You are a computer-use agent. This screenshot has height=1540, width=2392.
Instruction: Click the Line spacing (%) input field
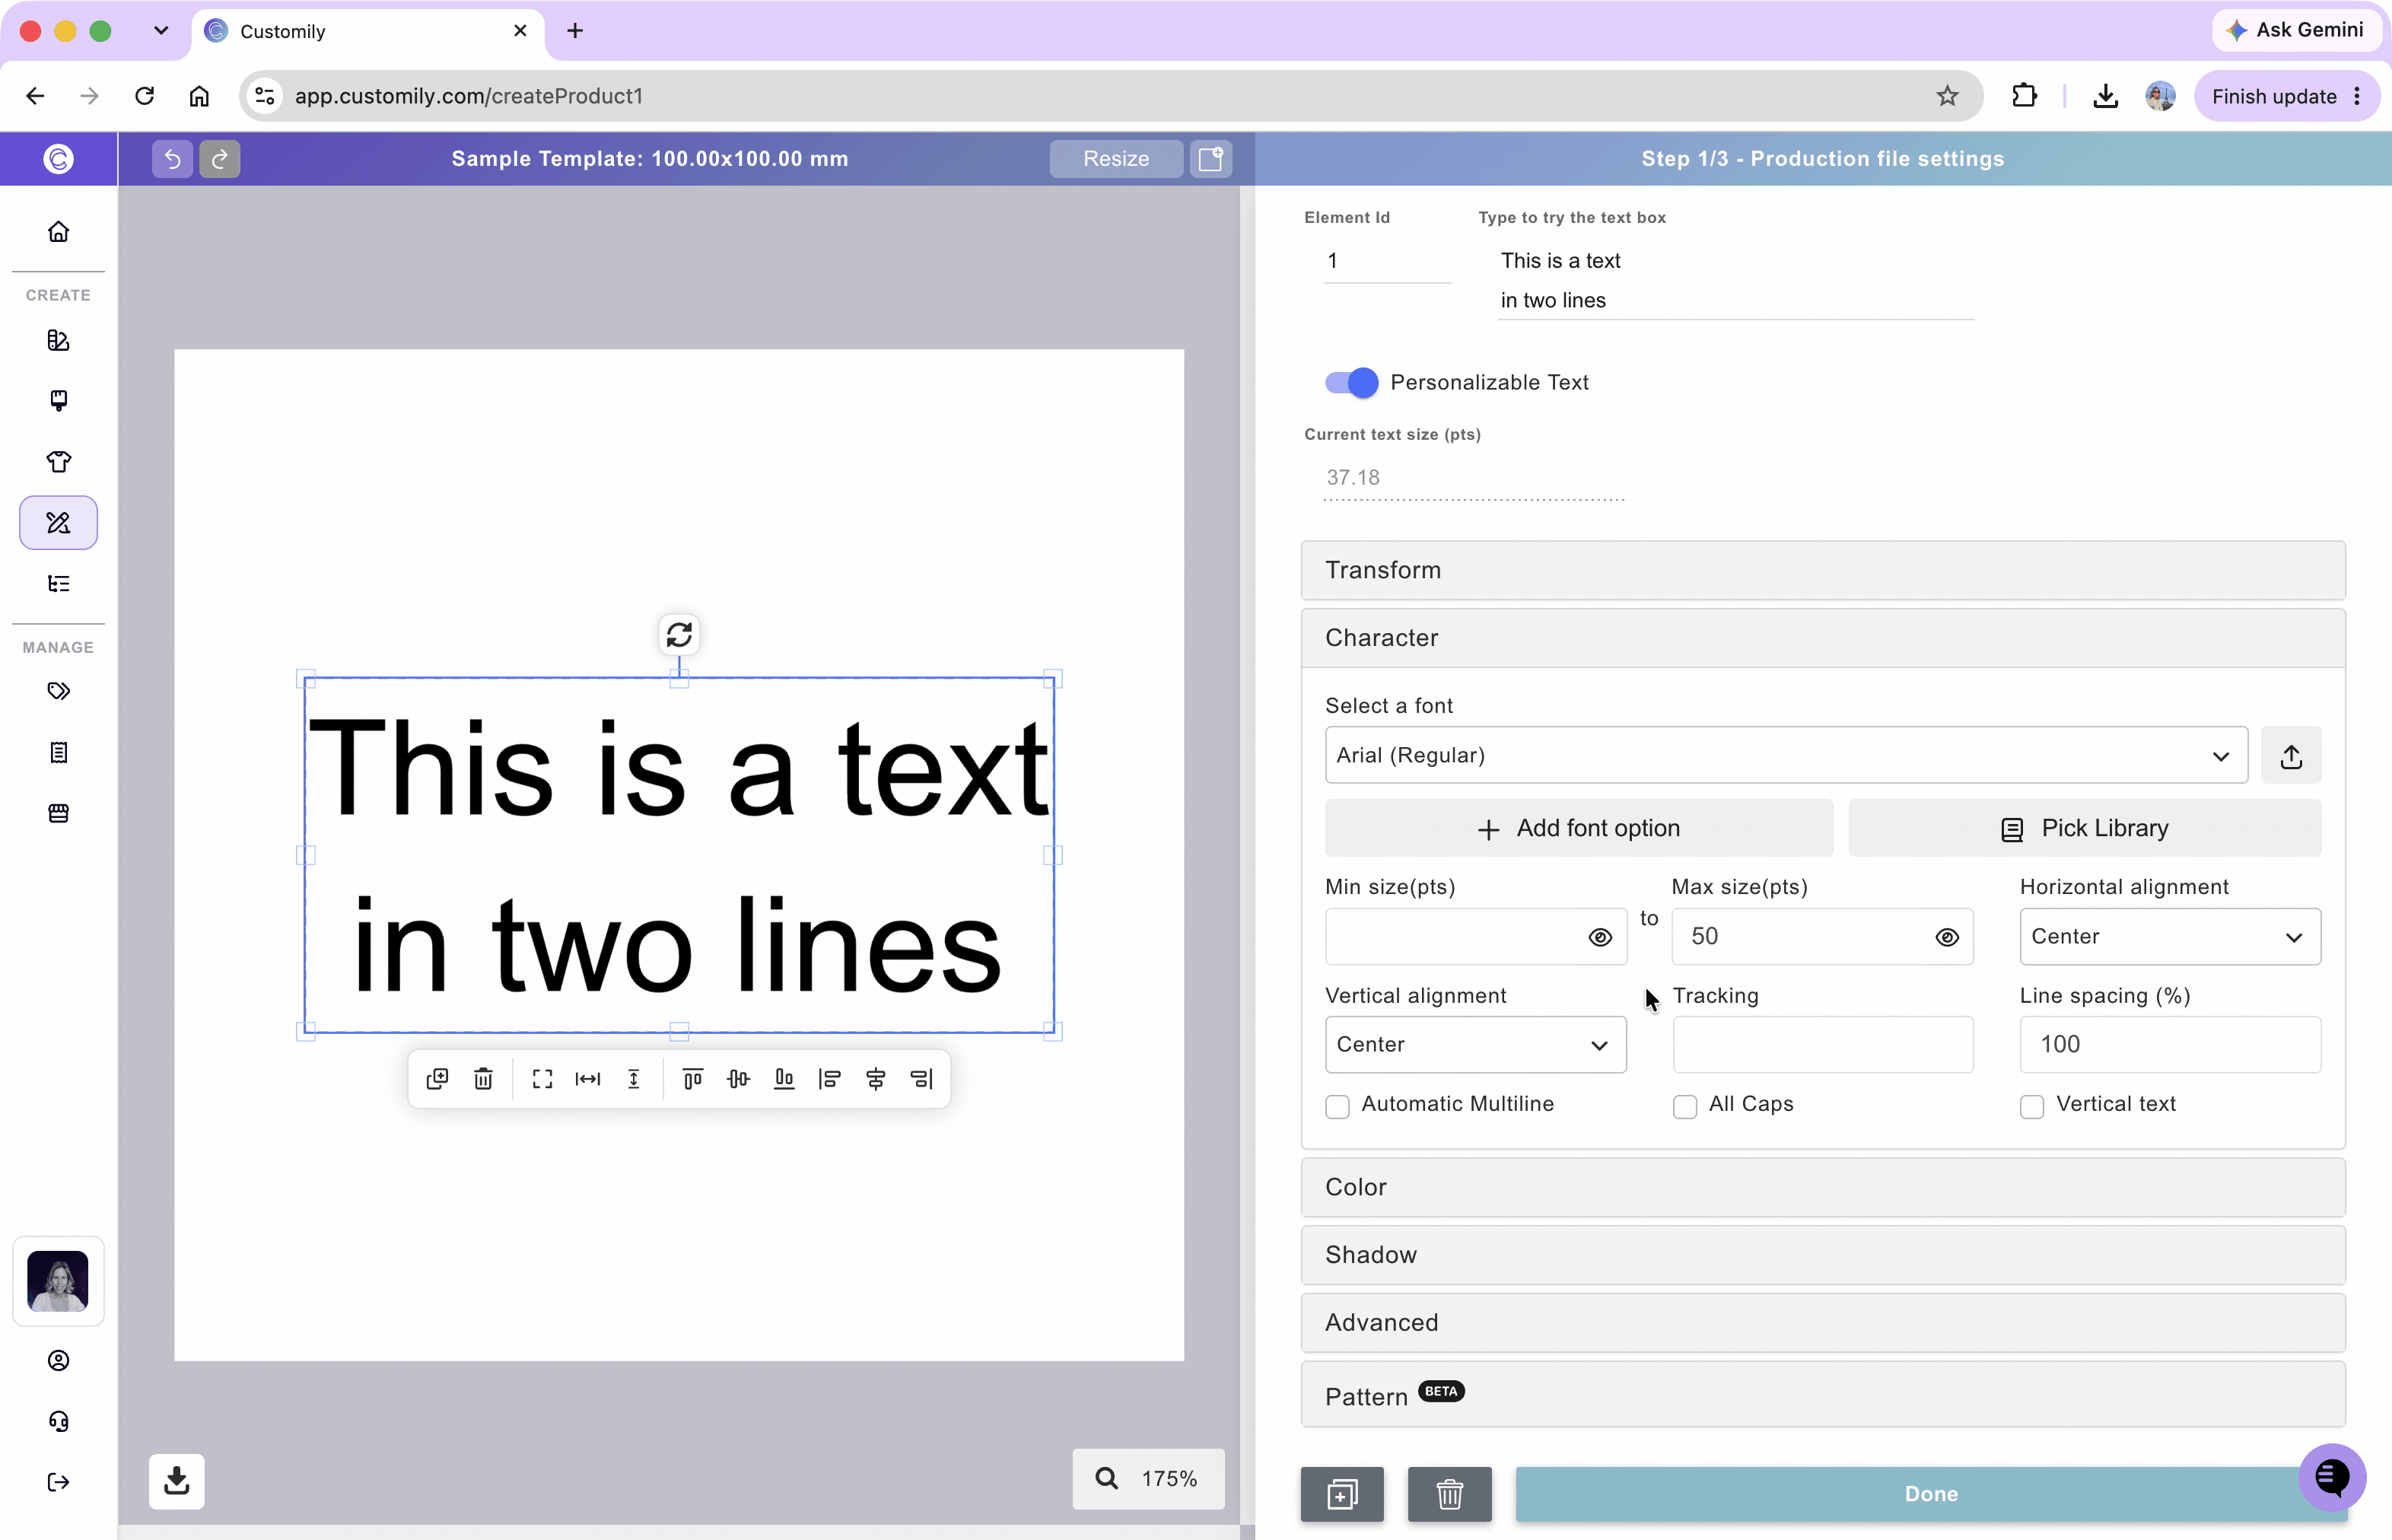tap(2170, 1045)
